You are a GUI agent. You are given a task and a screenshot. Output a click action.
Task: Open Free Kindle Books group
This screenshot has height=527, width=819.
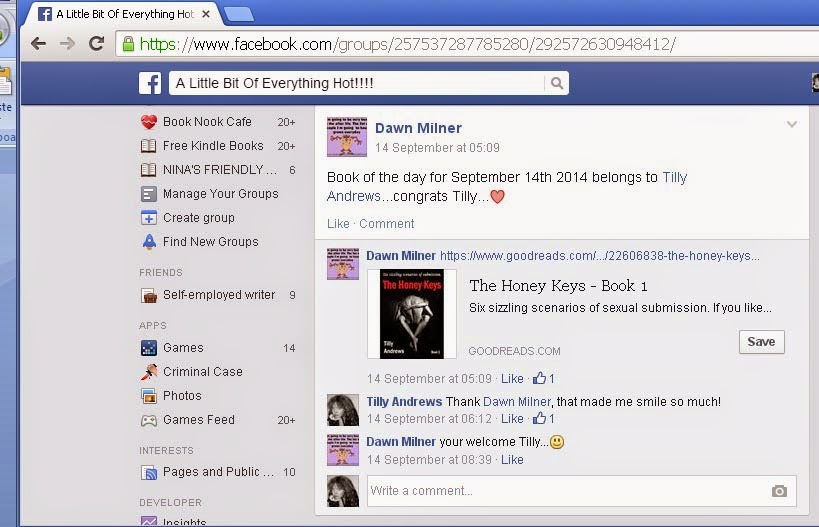pos(213,146)
